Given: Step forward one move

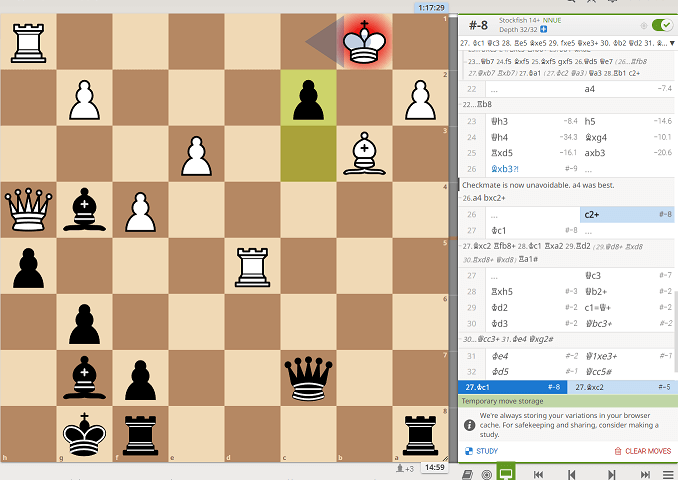Looking at the screenshot, I should (x=611, y=474).
